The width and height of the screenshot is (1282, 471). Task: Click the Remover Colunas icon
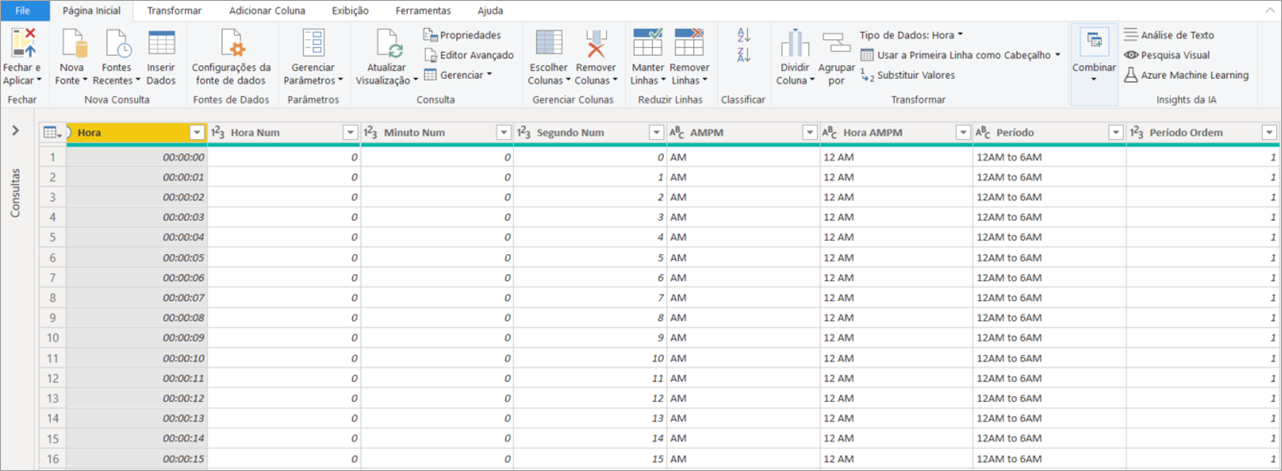point(595,44)
